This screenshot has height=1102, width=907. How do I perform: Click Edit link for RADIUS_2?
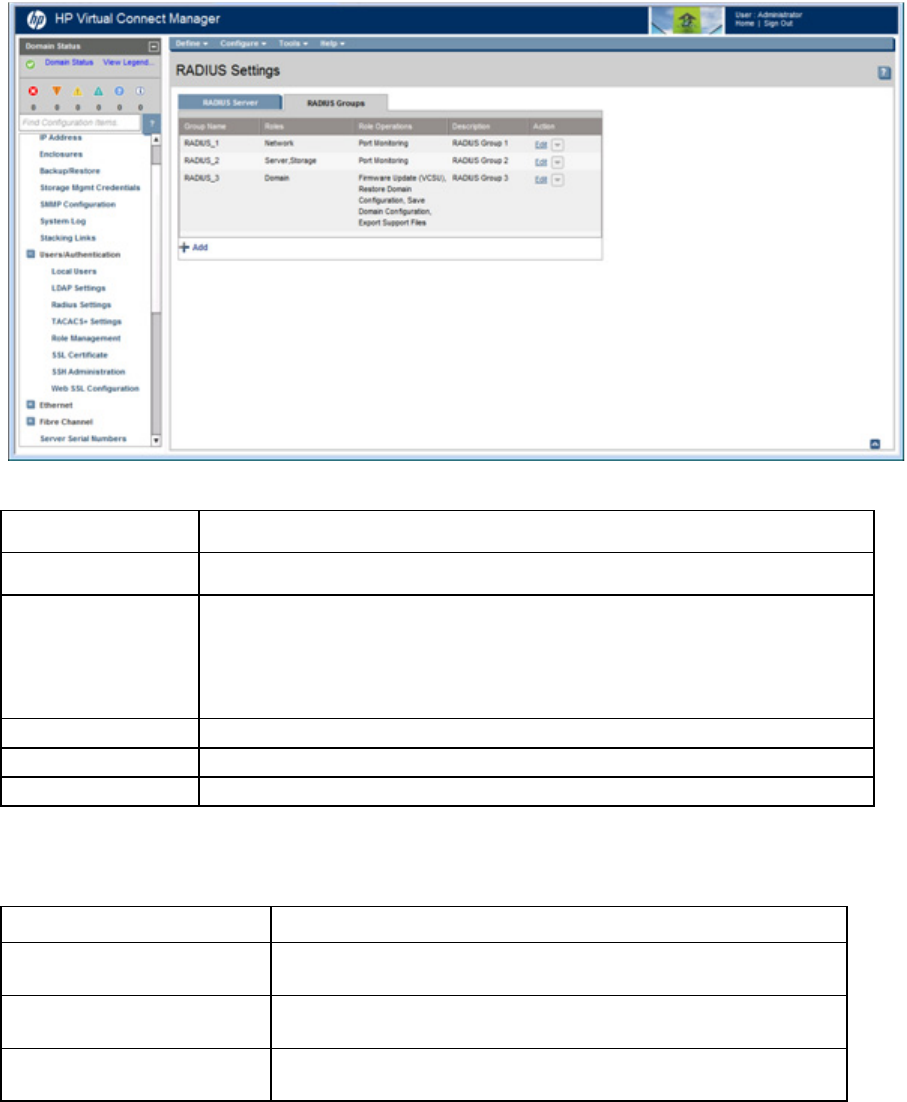click(x=541, y=162)
